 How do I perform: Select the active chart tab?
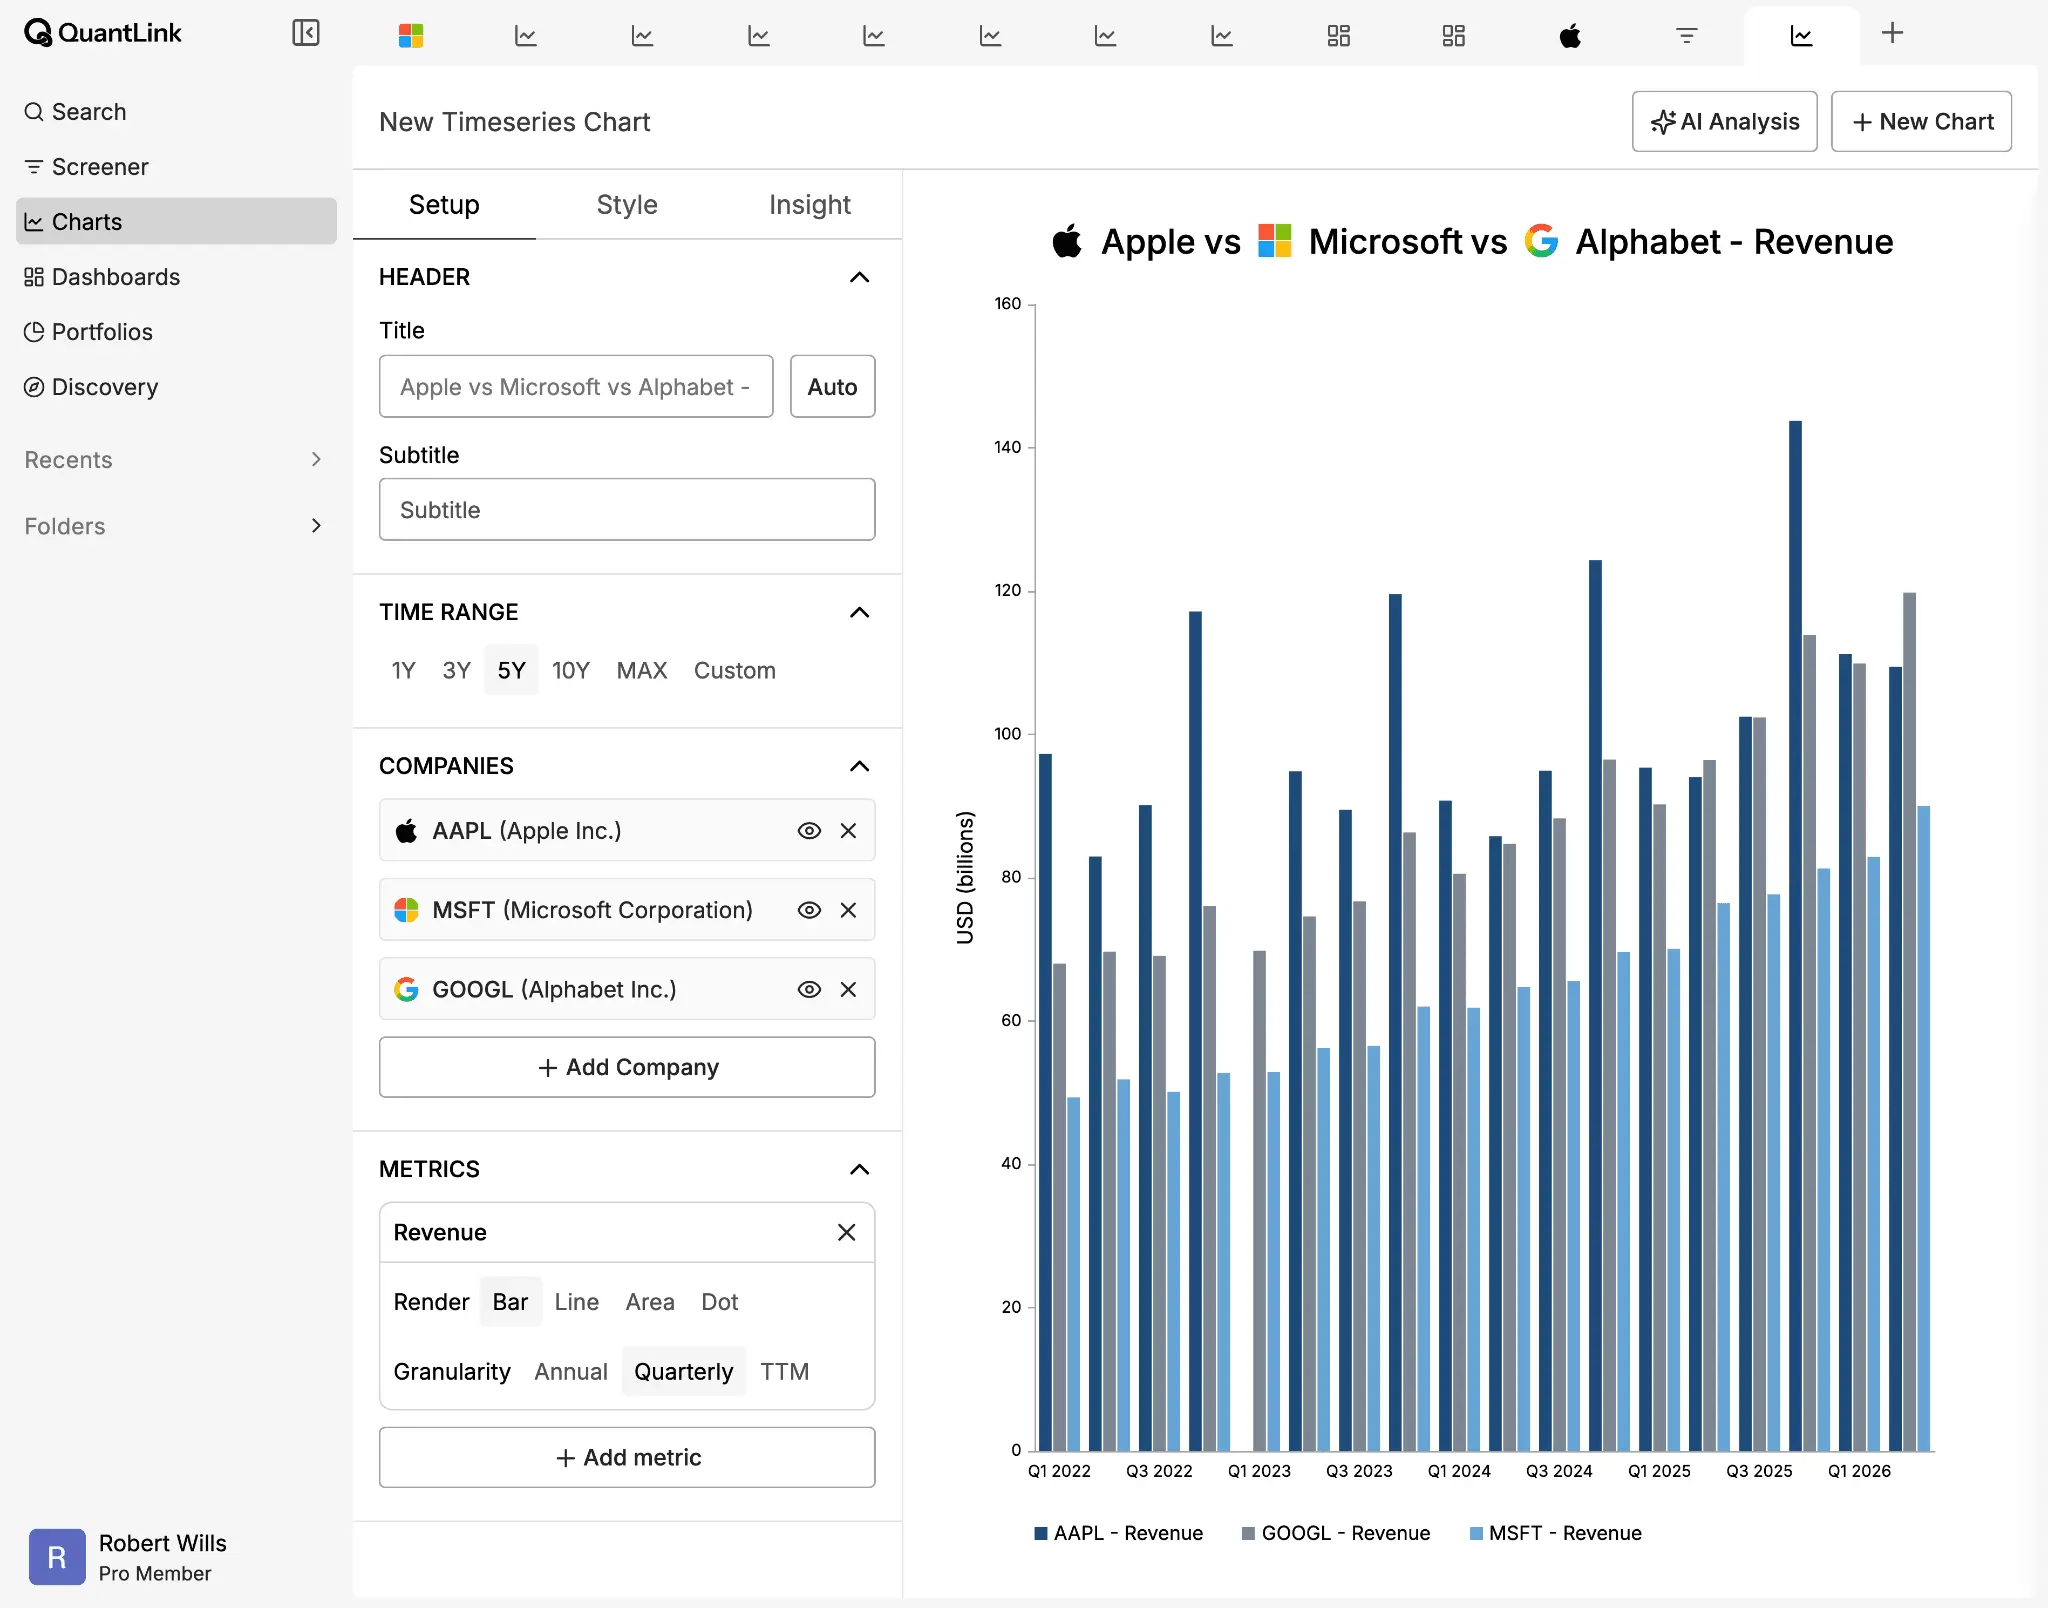[x=1801, y=36]
